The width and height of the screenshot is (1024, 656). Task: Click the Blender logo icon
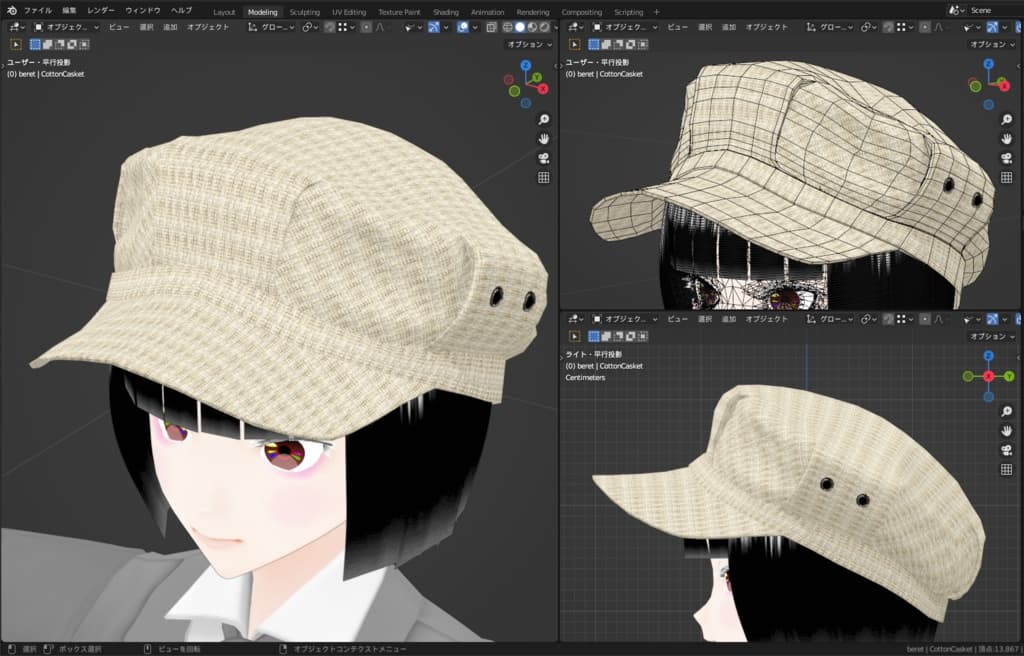(11, 10)
